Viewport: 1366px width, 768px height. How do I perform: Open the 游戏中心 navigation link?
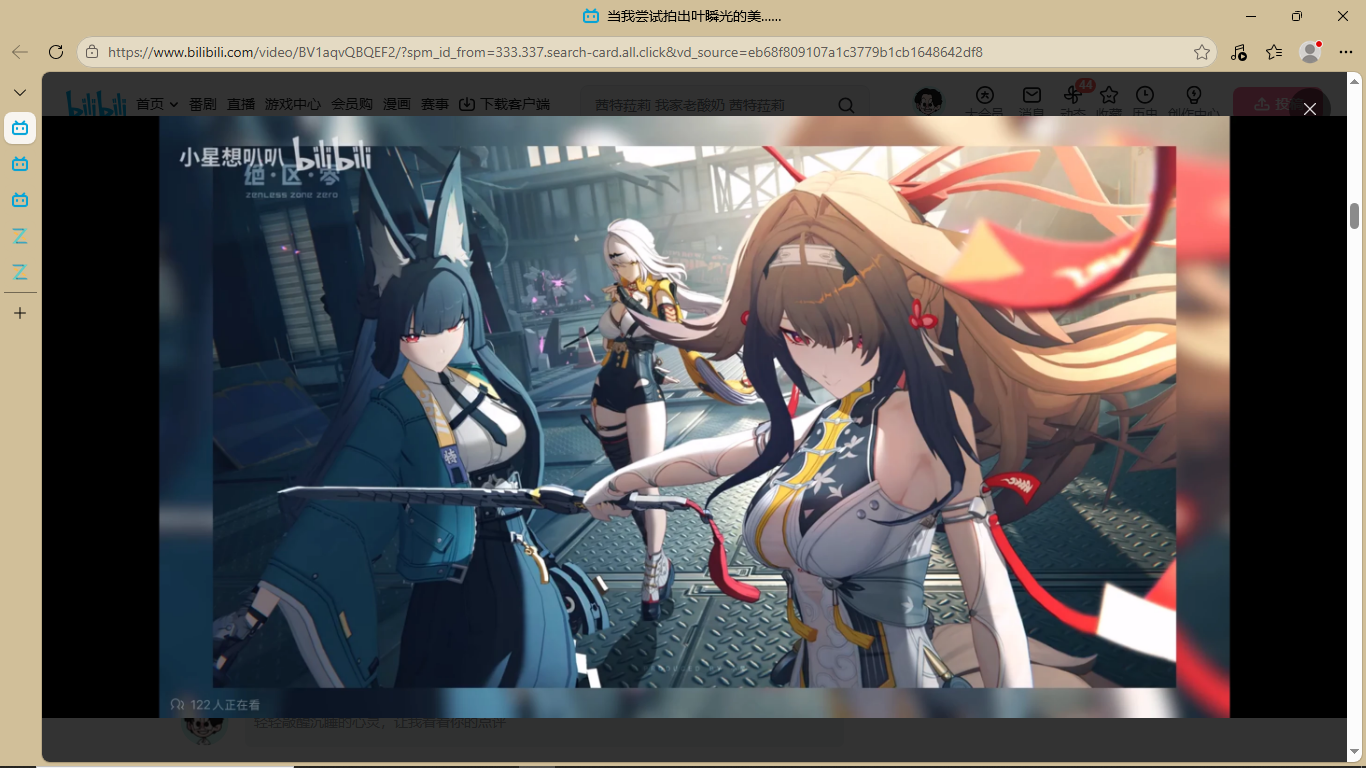(x=293, y=104)
